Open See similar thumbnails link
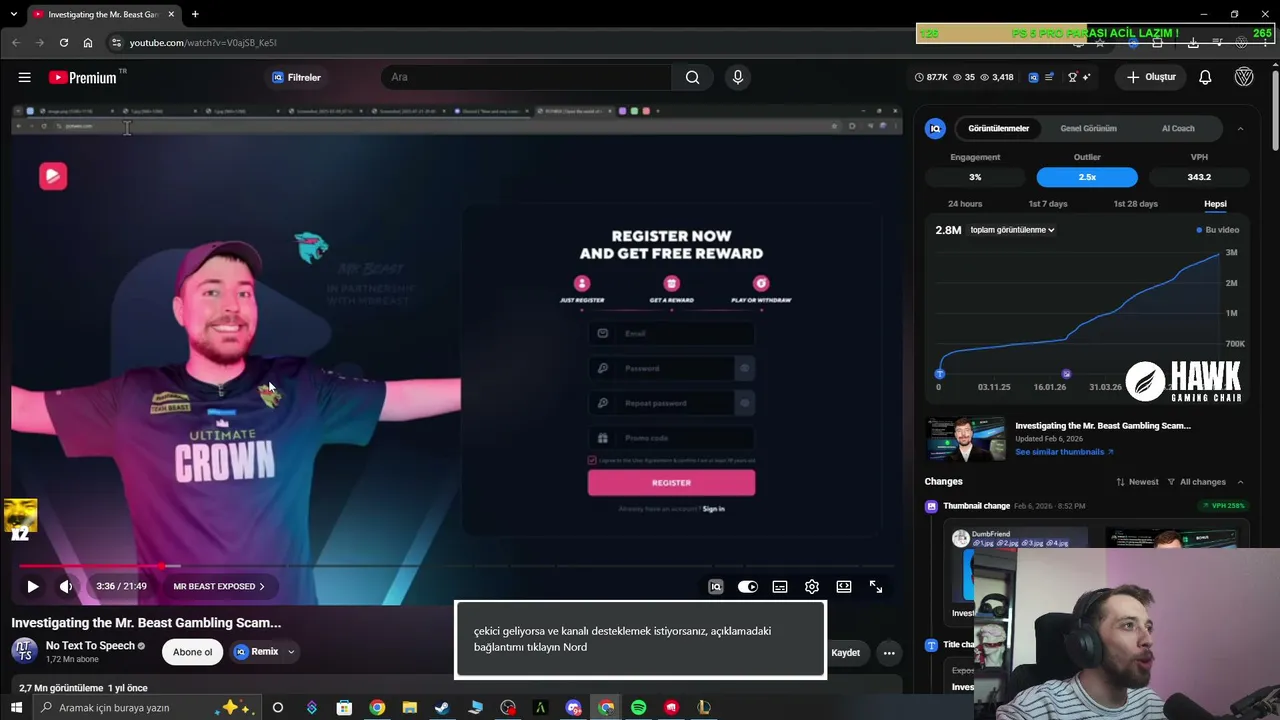This screenshot has width=1280, height=720. 1064,452
